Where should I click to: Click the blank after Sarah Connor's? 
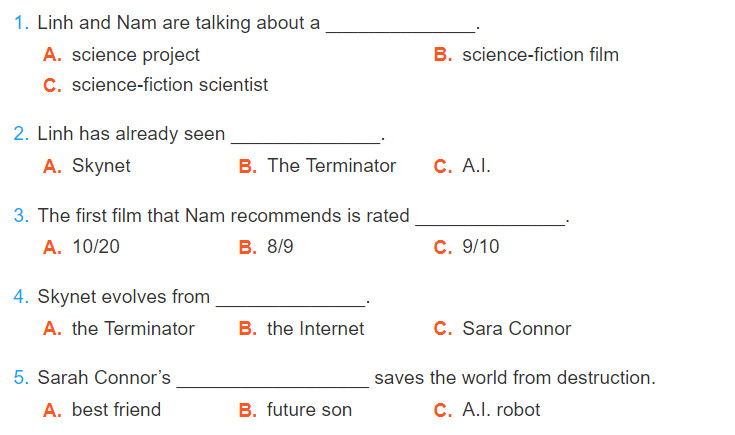pyautogui.click(x=273, y=381)
